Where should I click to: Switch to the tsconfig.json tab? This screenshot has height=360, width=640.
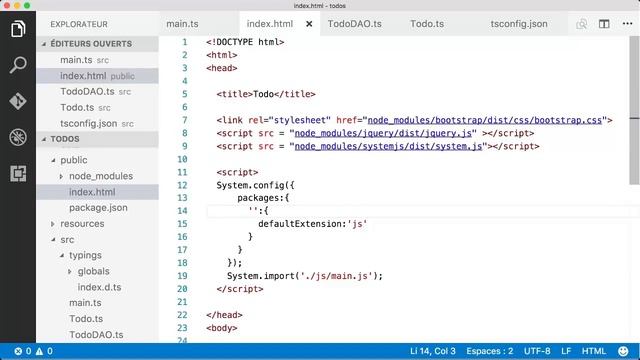[x=519, y=24]
